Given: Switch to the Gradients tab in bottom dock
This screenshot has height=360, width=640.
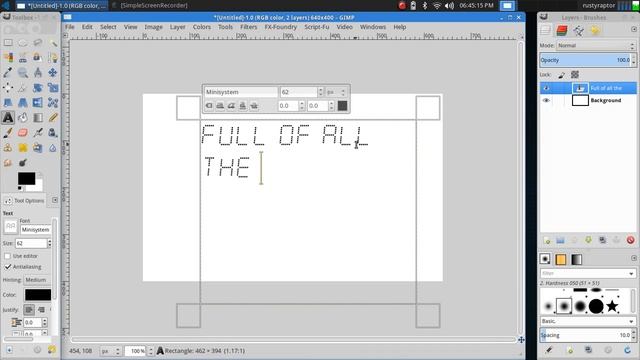Looking at the screenshot, I should [576, 259].
